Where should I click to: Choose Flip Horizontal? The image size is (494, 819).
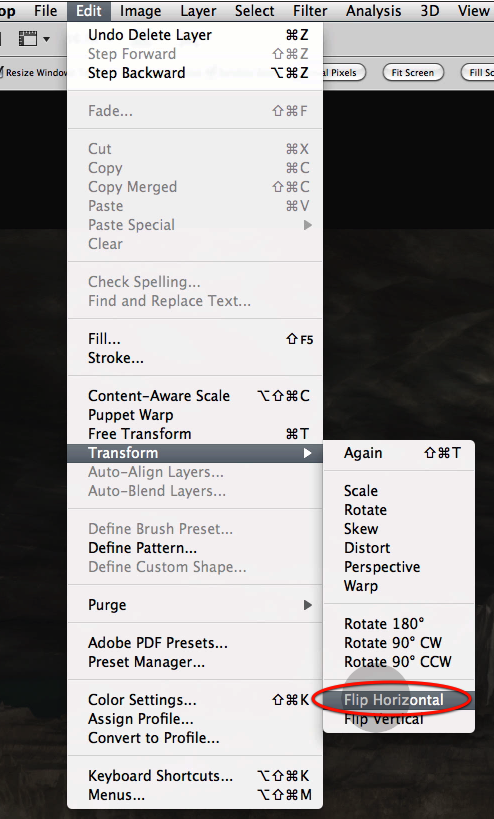click(399, 700)
